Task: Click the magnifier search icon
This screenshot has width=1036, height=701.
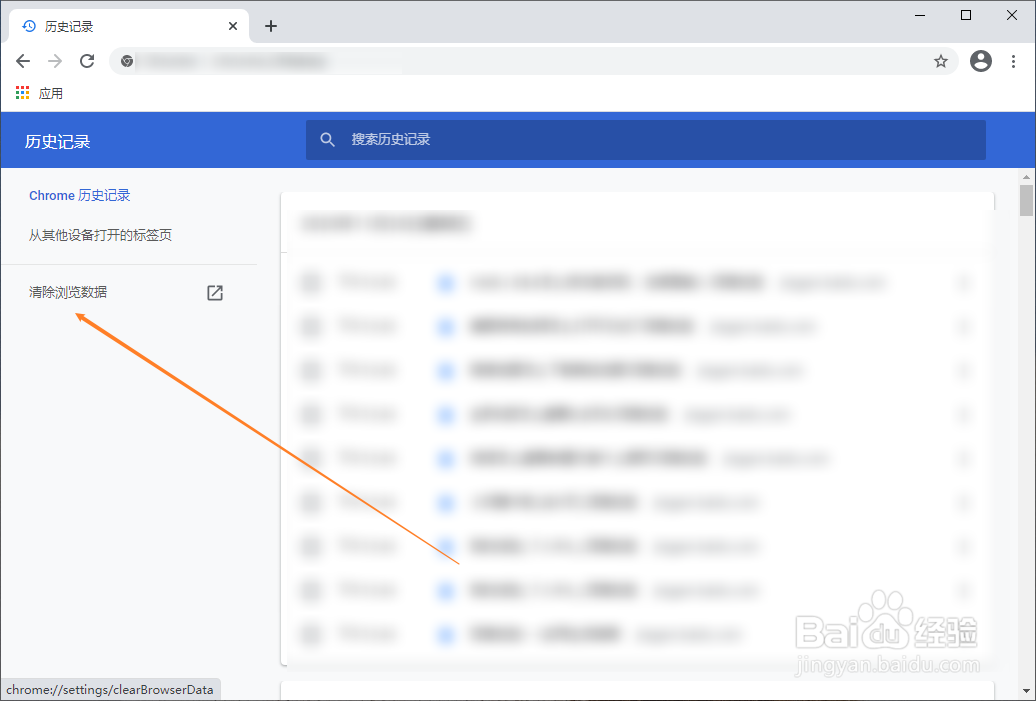Action: coord(328,139)
